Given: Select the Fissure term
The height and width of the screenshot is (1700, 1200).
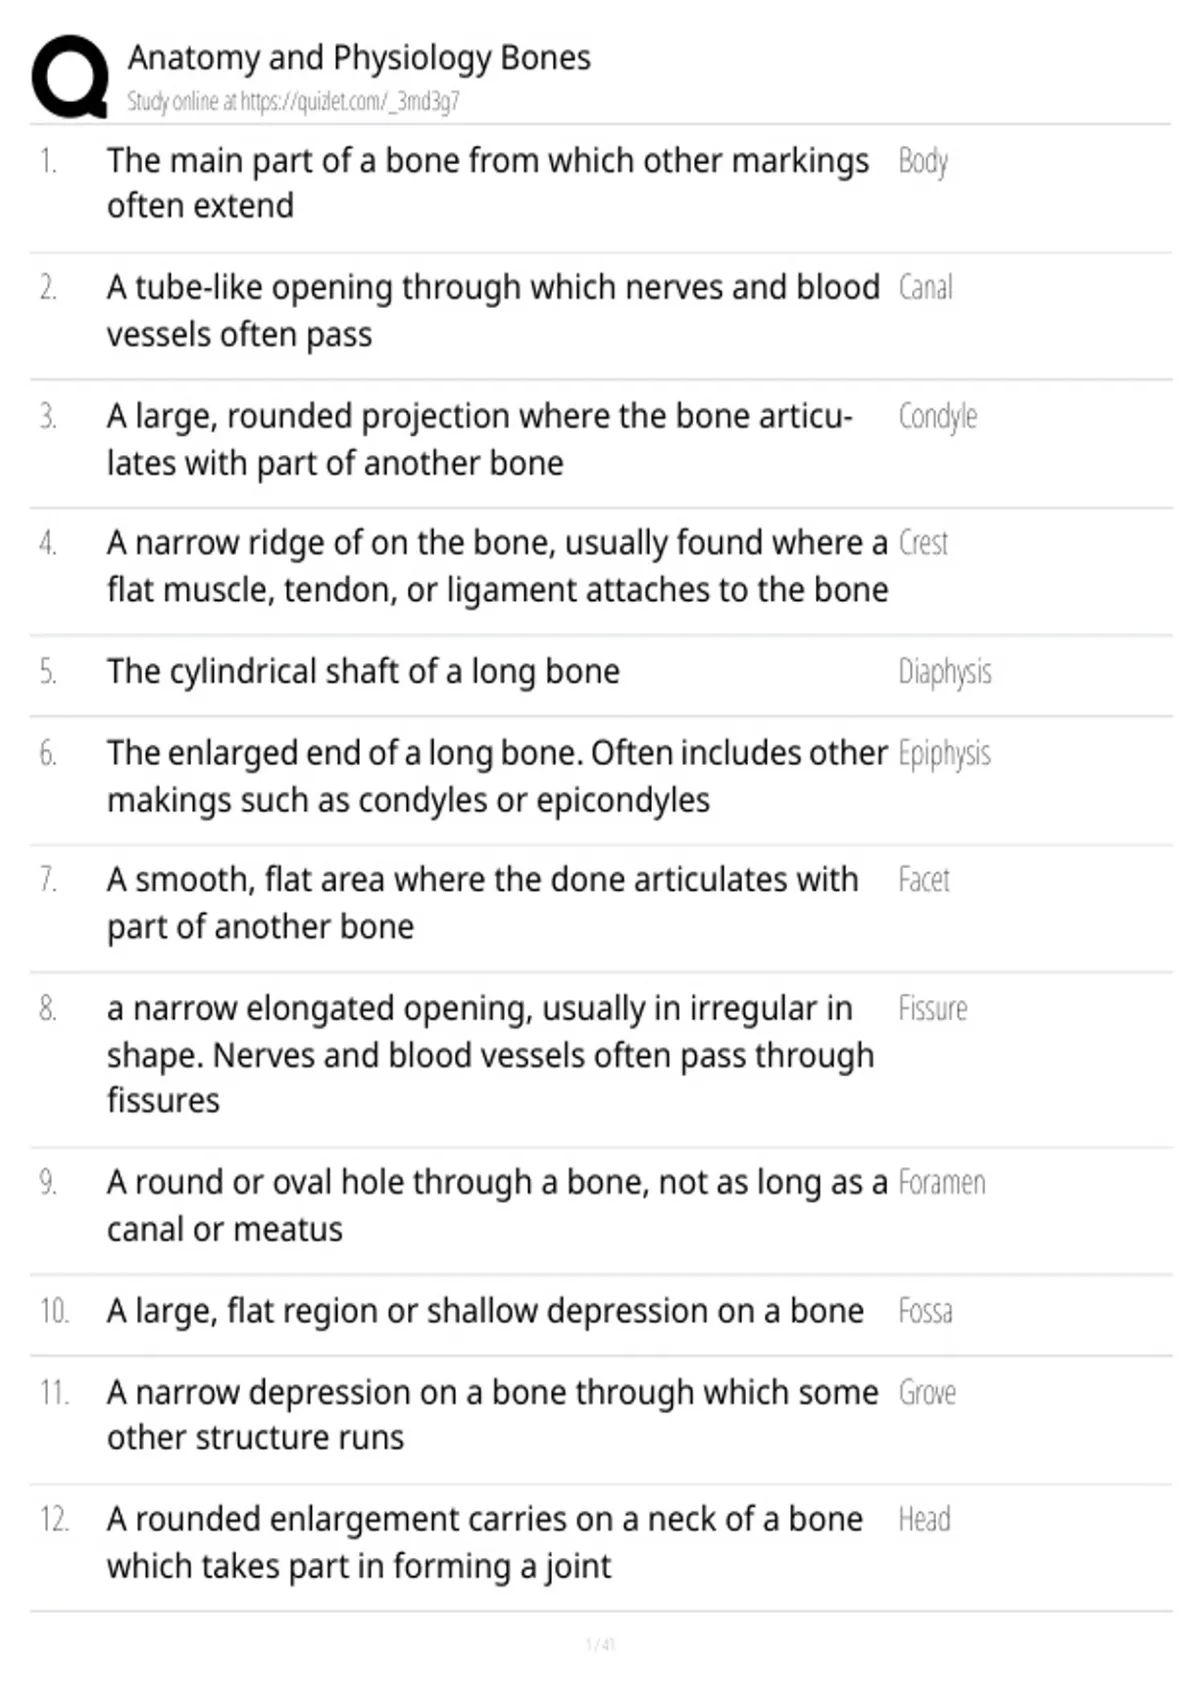Looking at the screenshot, I should pyautogui.click(x=932, y=1008).
